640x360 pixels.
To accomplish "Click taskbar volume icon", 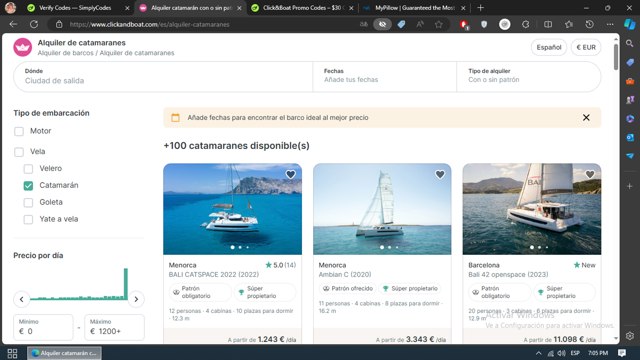I will pyautogui.click(x=562, y=353).
